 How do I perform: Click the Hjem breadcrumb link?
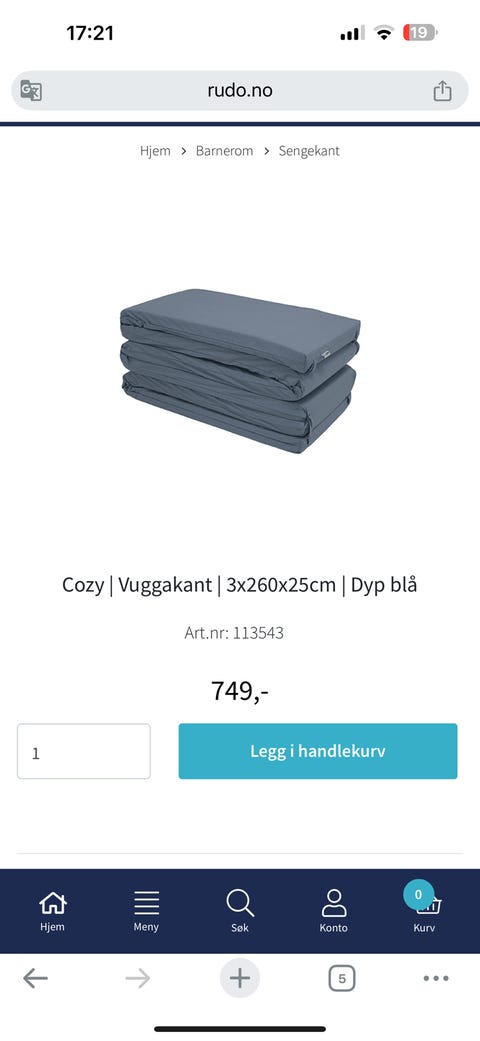[x=155, y=151]
